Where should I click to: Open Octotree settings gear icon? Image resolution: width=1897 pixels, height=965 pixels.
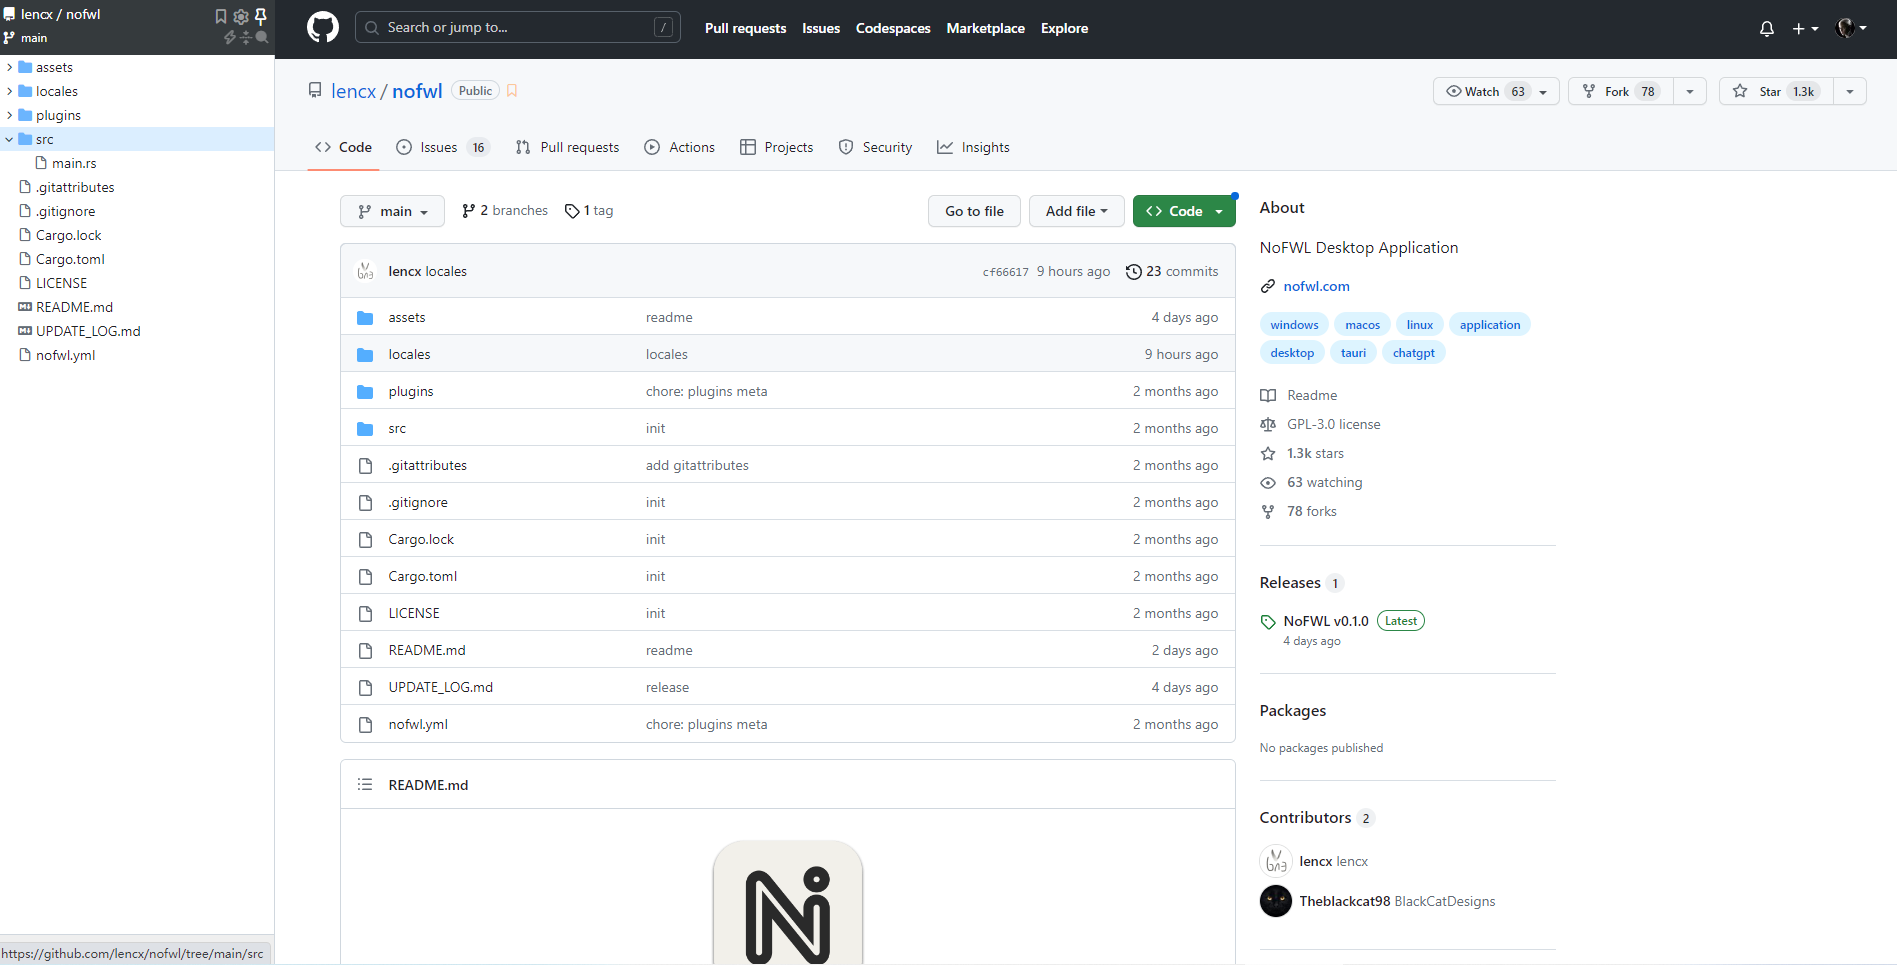(x=241, y=16)
